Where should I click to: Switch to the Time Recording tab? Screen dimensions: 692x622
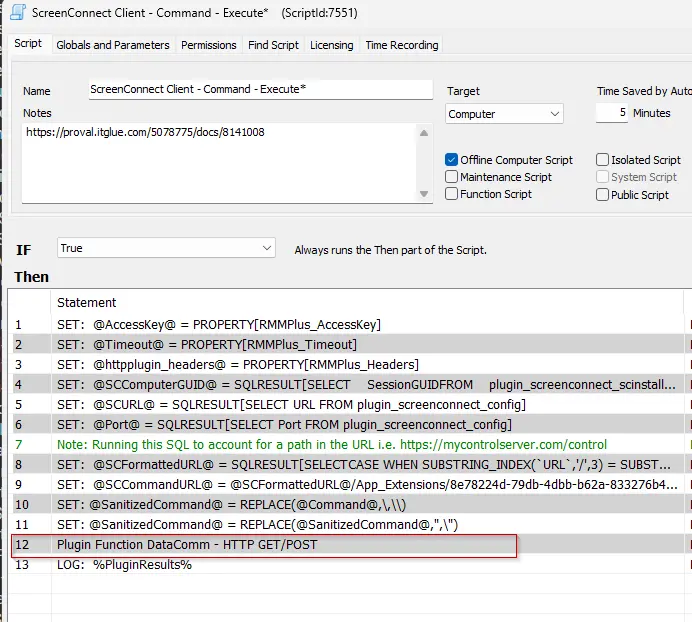click(x=402, y=45)
